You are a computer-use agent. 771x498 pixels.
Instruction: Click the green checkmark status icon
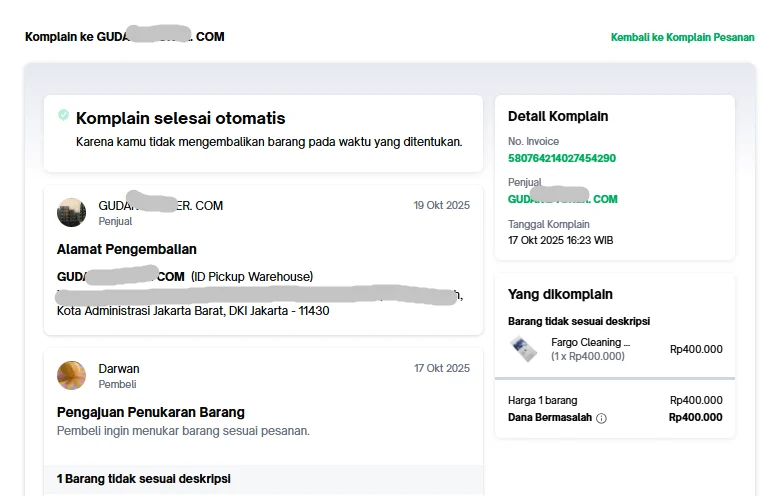tap(64, 116)
